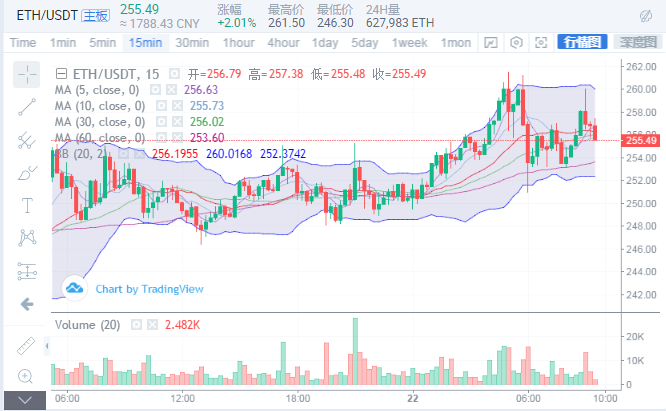Image resolution: width=666 pixels, height=411 pixels.
Task: Select the ruler measure tool
Action: pyautogui.click(x=25, y=346)
